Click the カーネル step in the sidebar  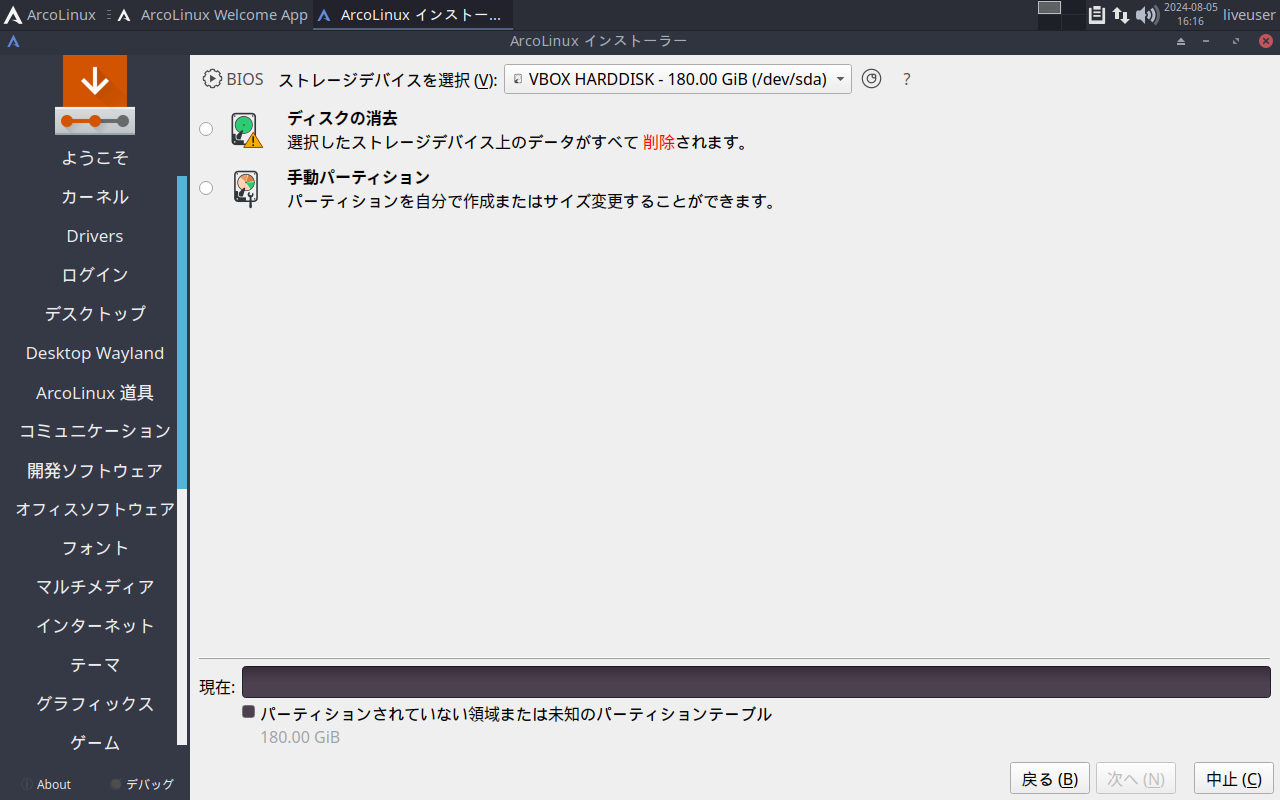click(x=95, y=197)
